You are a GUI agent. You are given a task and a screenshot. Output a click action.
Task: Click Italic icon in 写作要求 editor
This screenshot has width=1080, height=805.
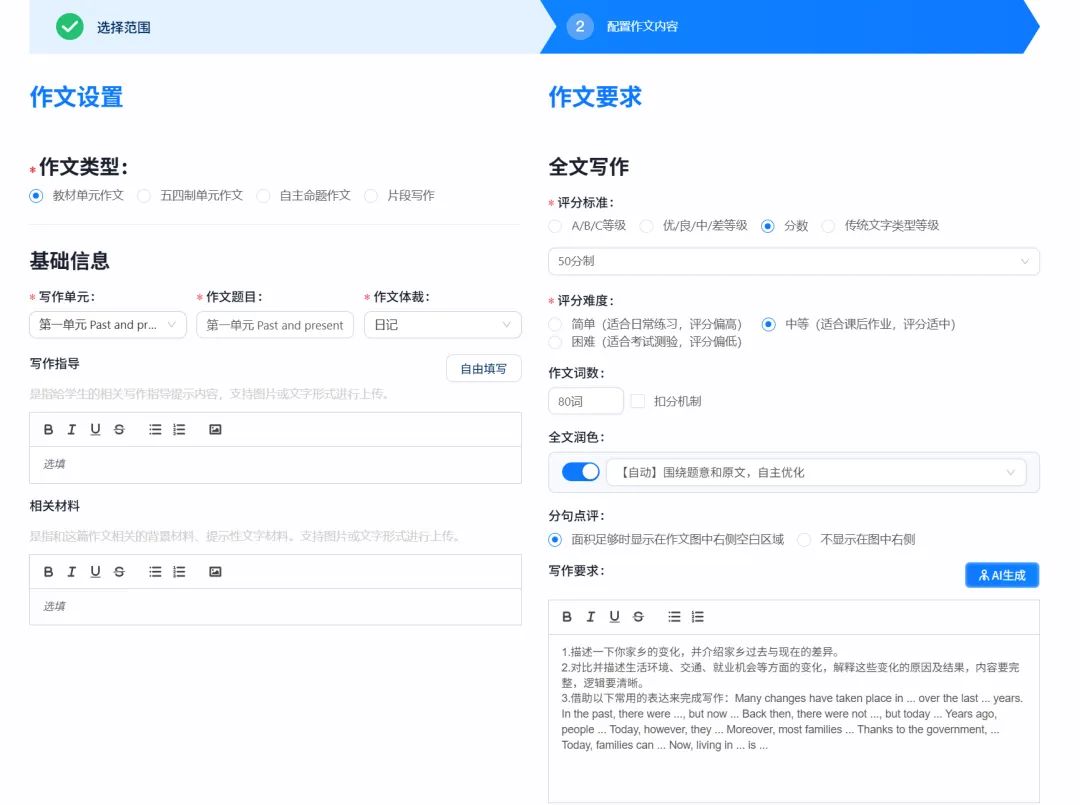[x=590, y=617]
